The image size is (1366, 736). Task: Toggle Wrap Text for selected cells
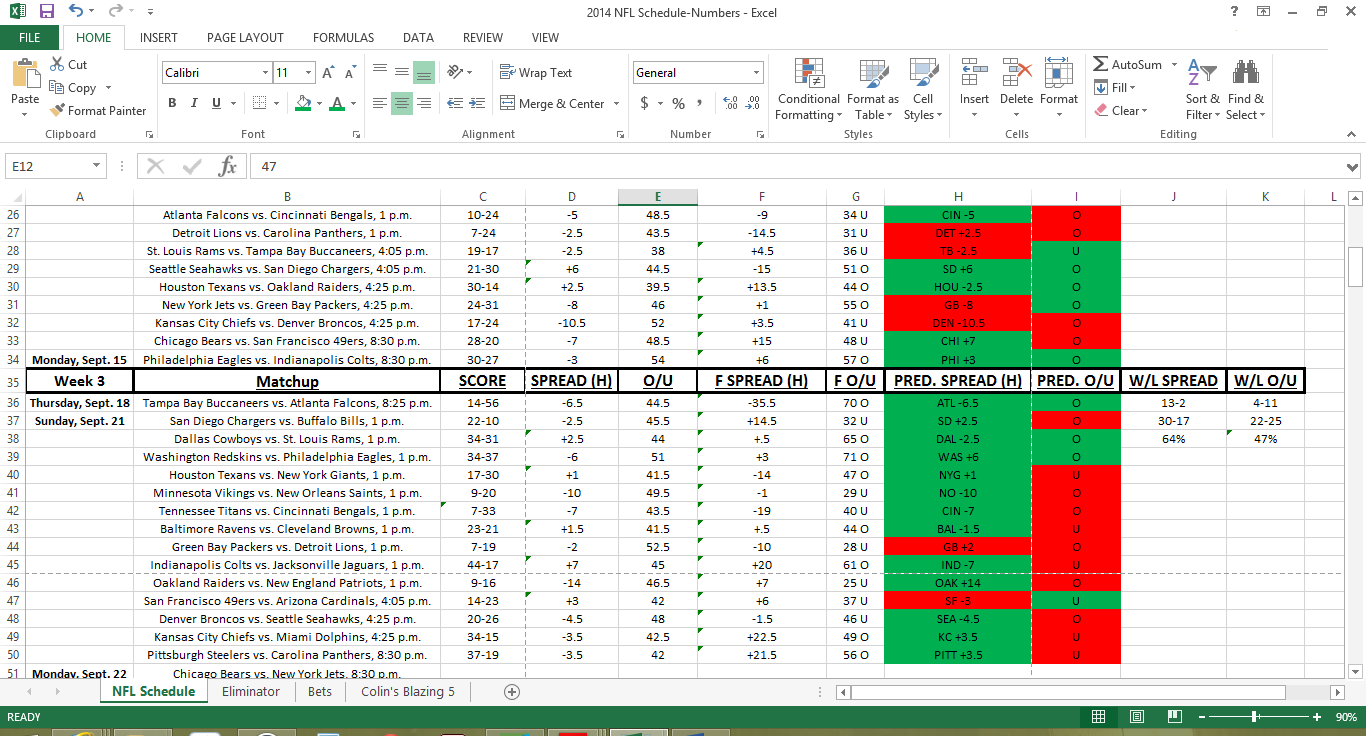(x=535, y=73)
